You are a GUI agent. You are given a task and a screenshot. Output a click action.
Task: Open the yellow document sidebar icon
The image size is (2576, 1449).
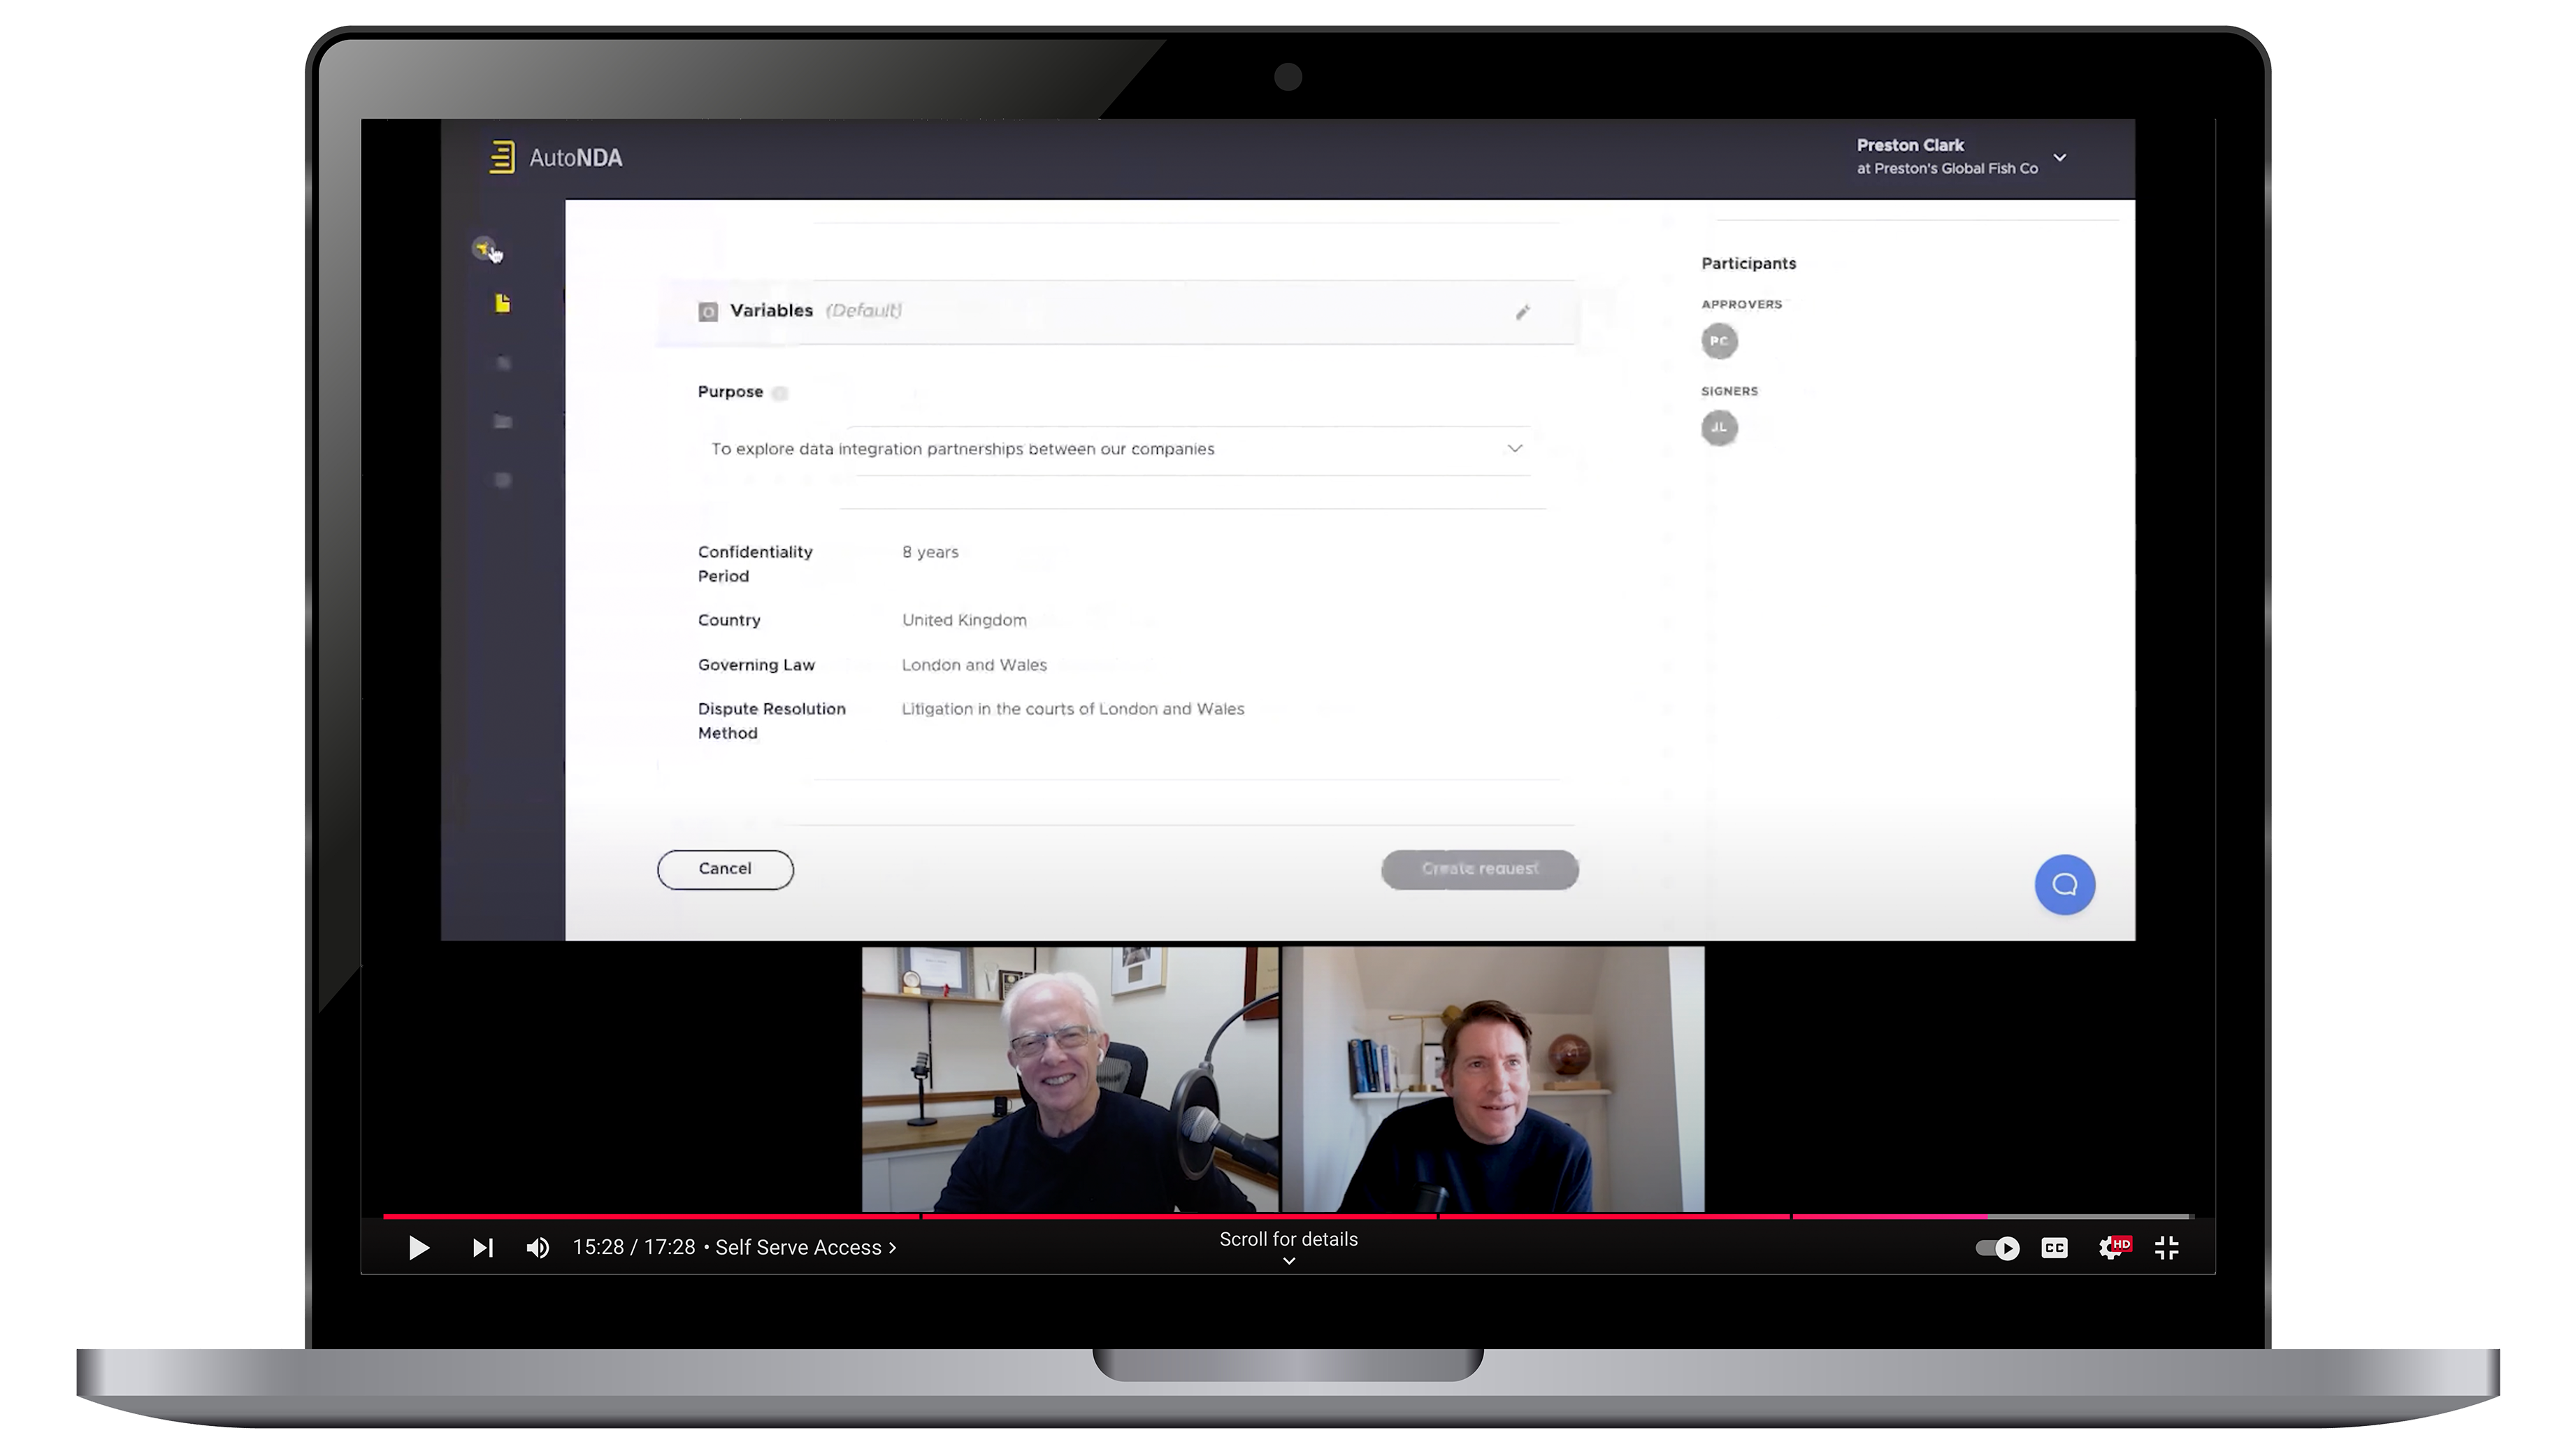click(503, 303)
